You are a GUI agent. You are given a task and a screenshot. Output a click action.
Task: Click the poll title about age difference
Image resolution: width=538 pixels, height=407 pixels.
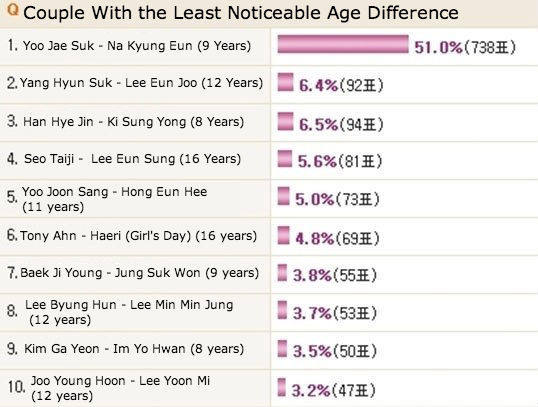[x=241, y=13]
